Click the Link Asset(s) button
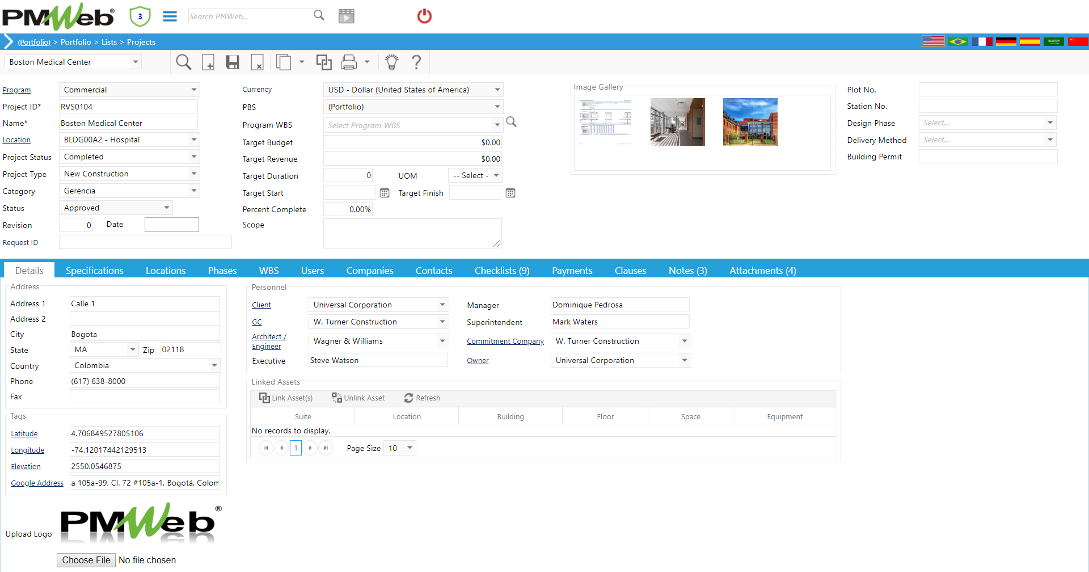 coord(285,398)
